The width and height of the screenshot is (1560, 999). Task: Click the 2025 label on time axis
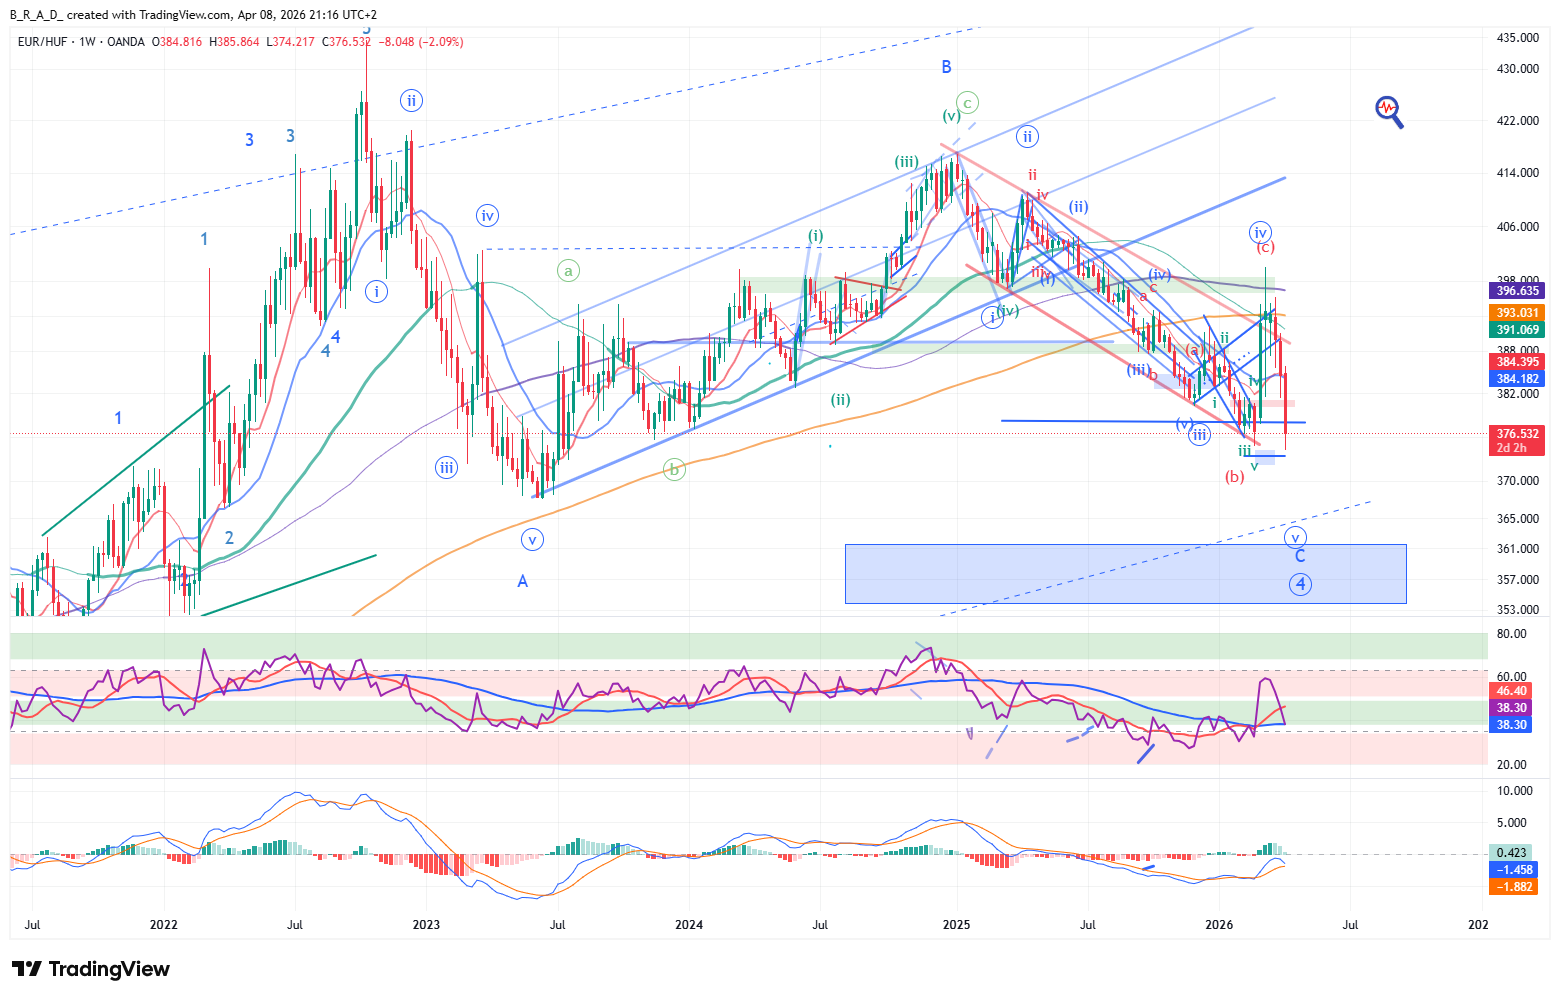[x=957, y=924]
